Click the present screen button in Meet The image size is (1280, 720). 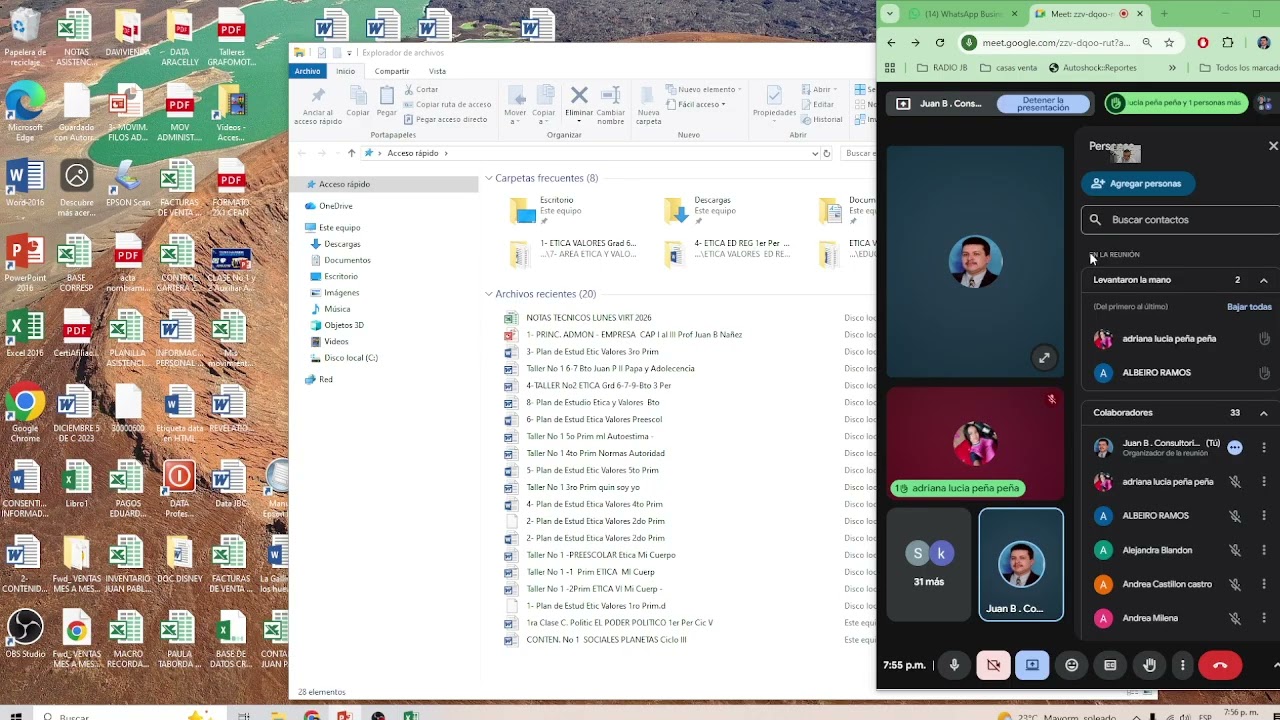tap(1032, 665)
